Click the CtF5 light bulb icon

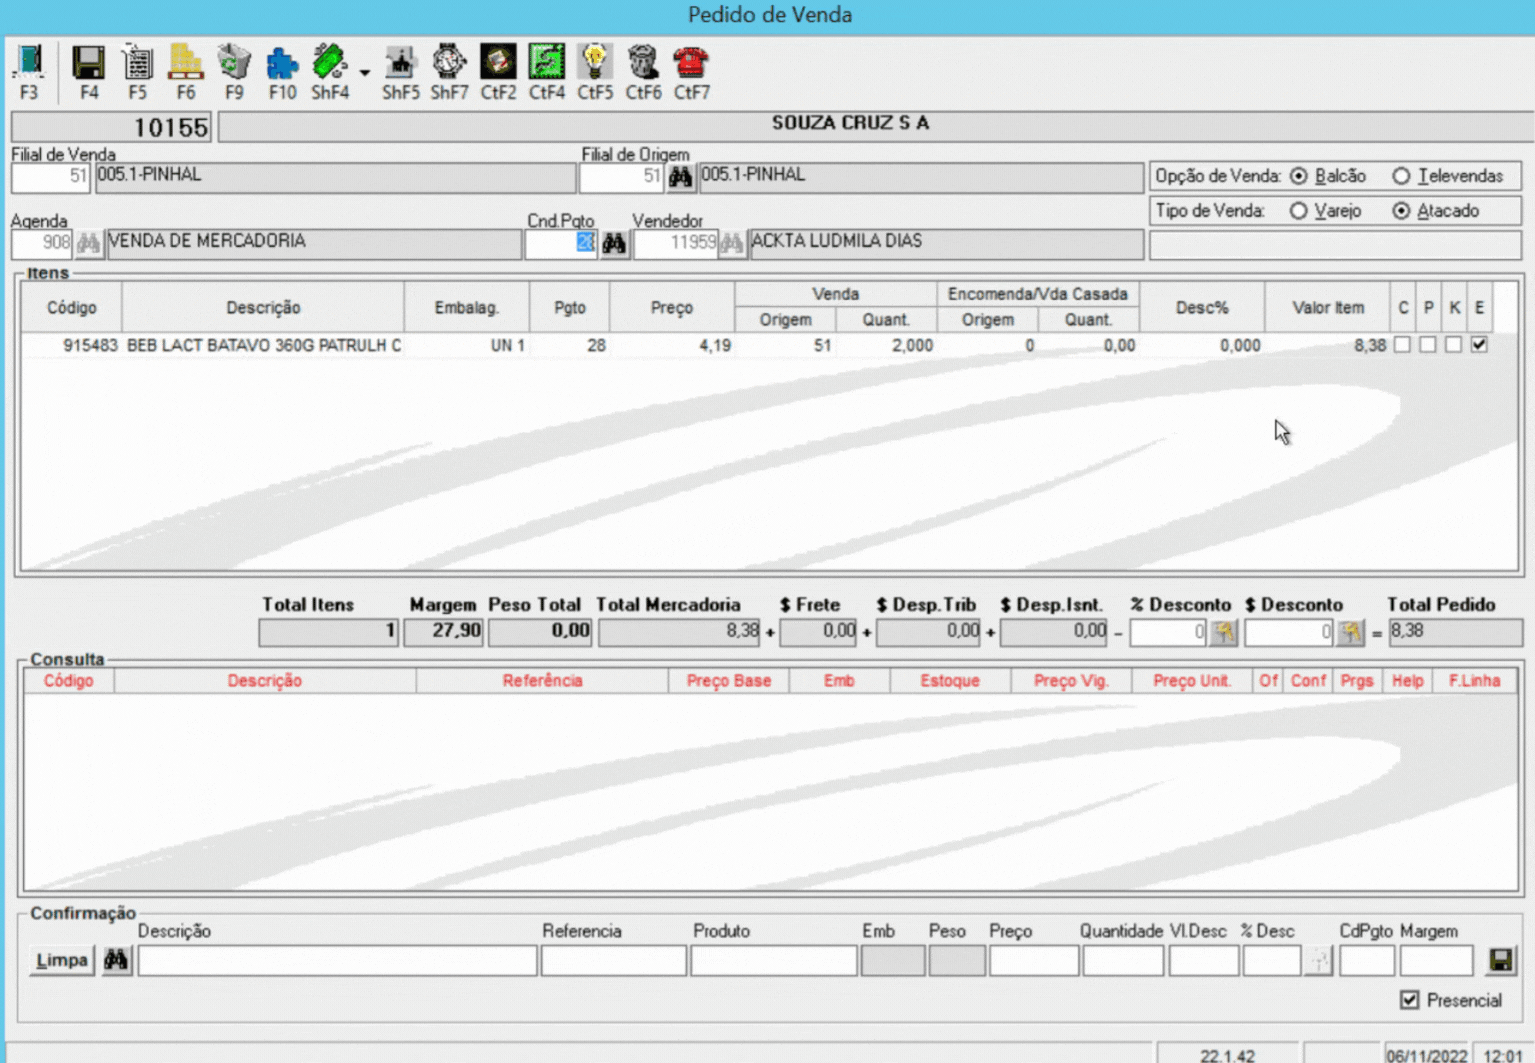[595, 63]
